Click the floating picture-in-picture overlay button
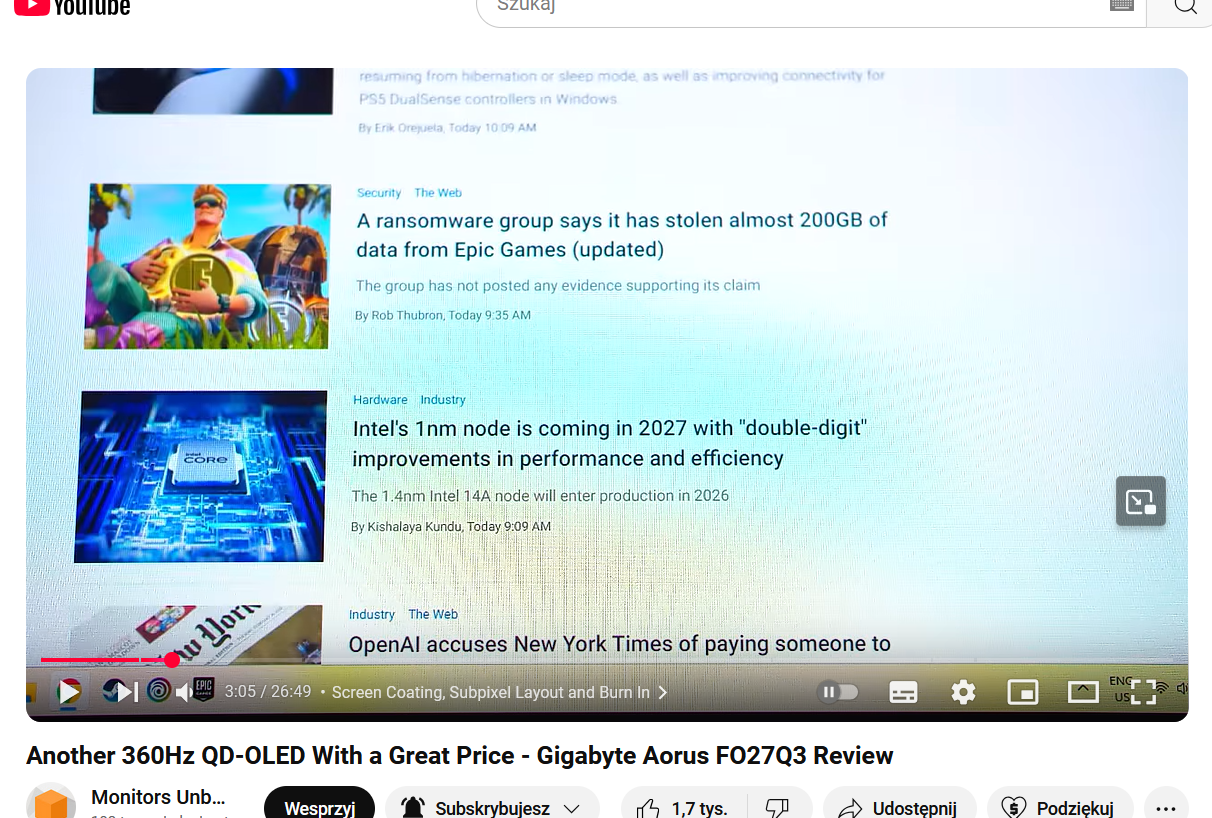The height and width of the screenshot is (818, 1212). (x=1141, y=501)
